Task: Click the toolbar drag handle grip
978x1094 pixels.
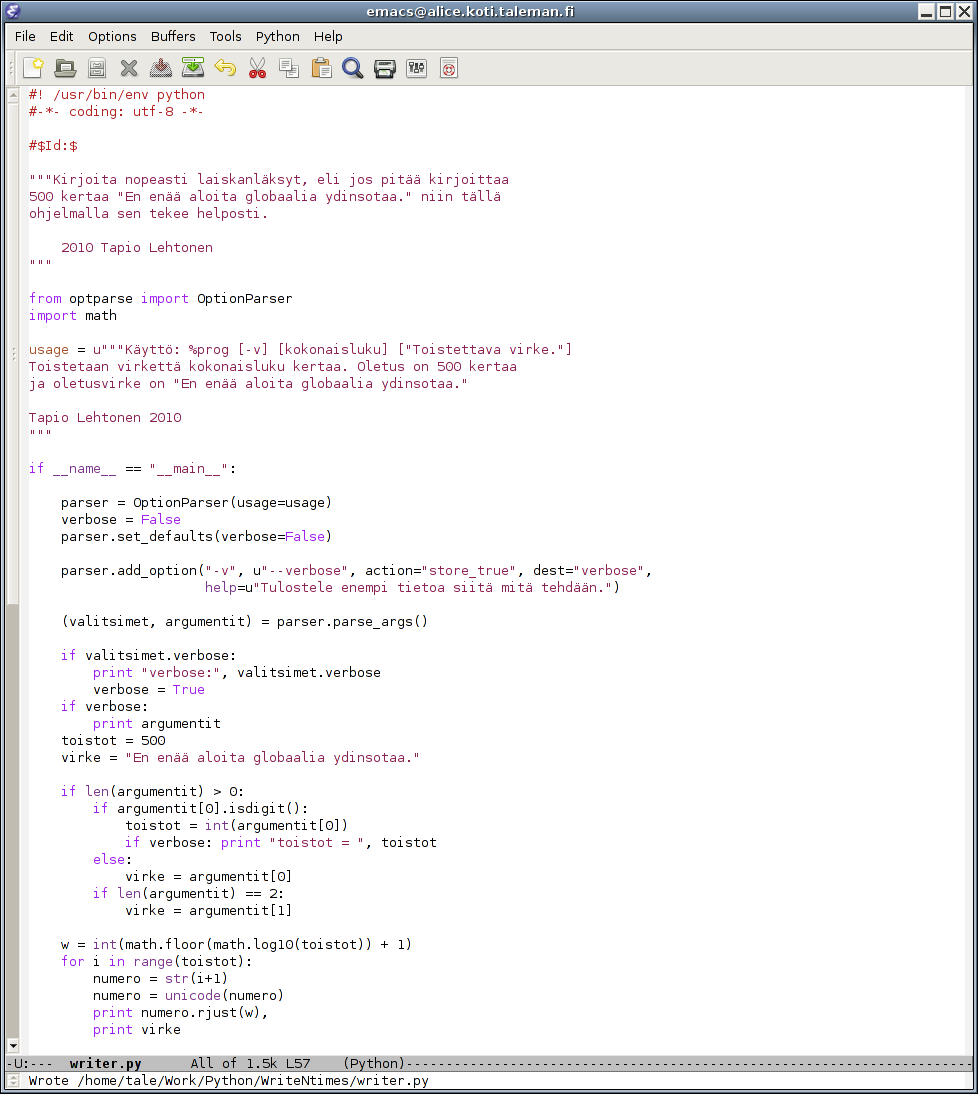Action: pyautogui.click(x=11, y=68)
